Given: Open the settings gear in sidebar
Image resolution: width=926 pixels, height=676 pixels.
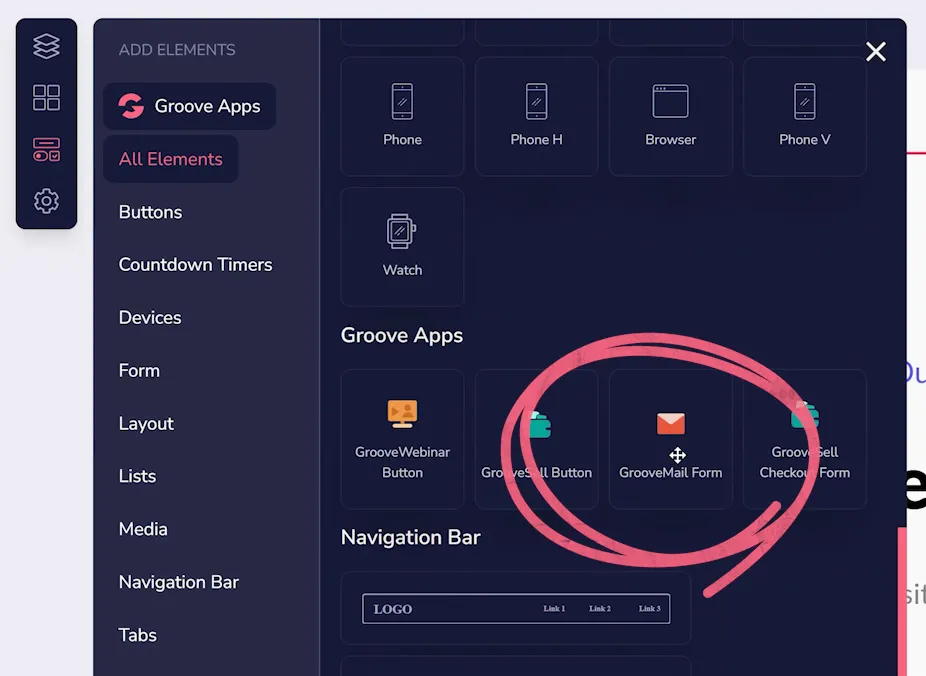Looking at the screenshot, I should point(46,201).
